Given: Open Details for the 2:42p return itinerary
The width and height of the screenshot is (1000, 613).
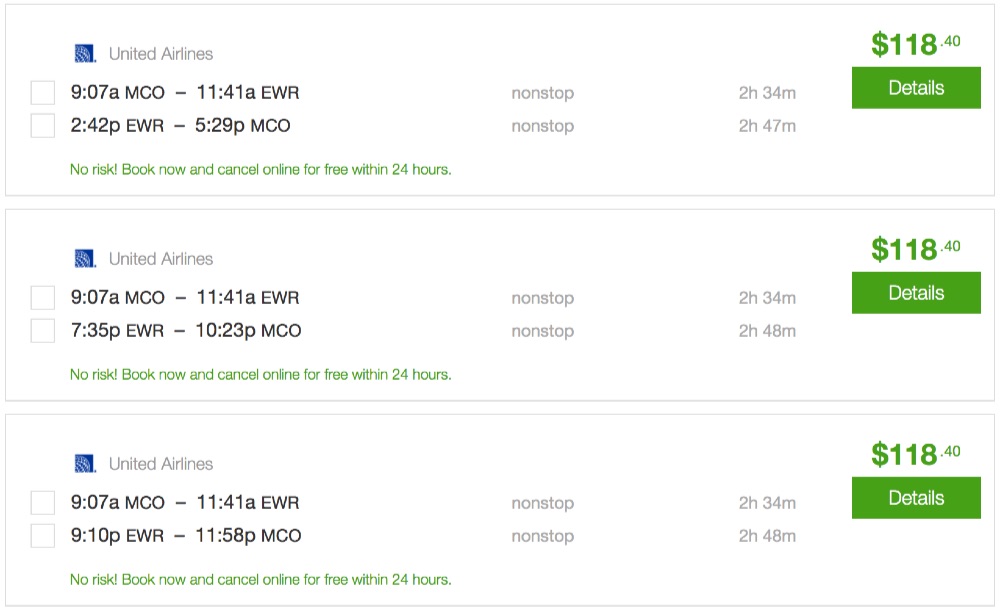Looking at the screenshot, I should pos(915,88).
